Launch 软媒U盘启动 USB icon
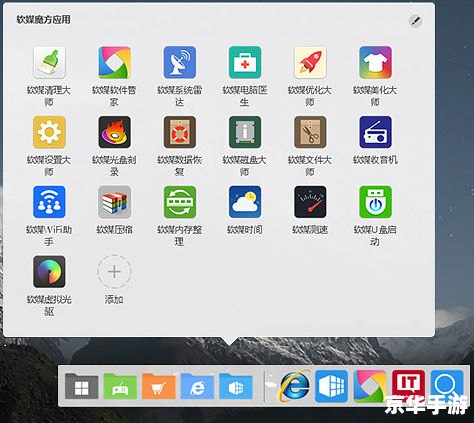474x423 pixels. 375,202
